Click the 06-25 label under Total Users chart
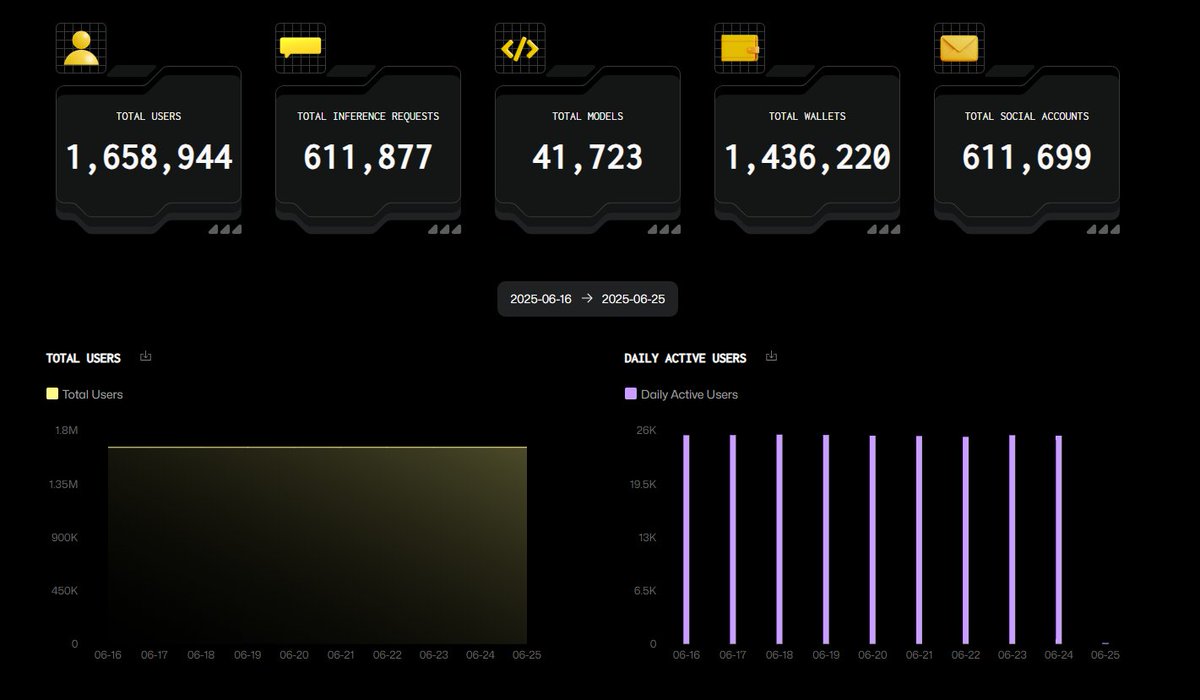 click(x=527, y=656)
